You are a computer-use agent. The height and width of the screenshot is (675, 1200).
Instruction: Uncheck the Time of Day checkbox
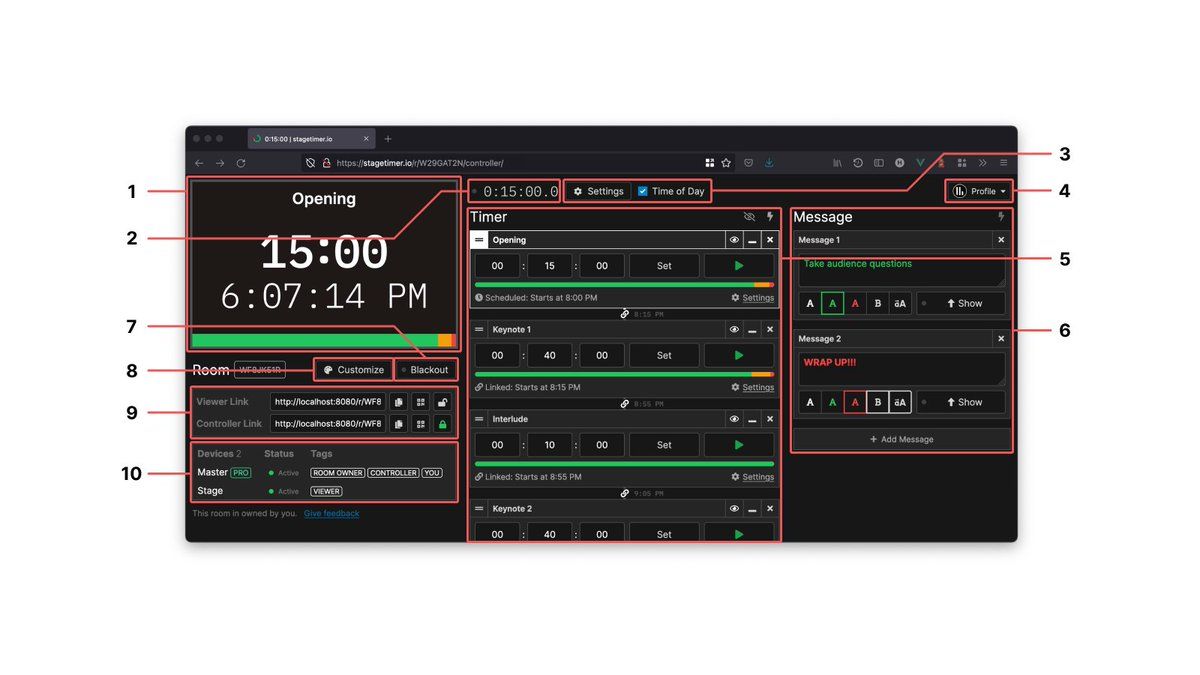(x=643, y=191)
